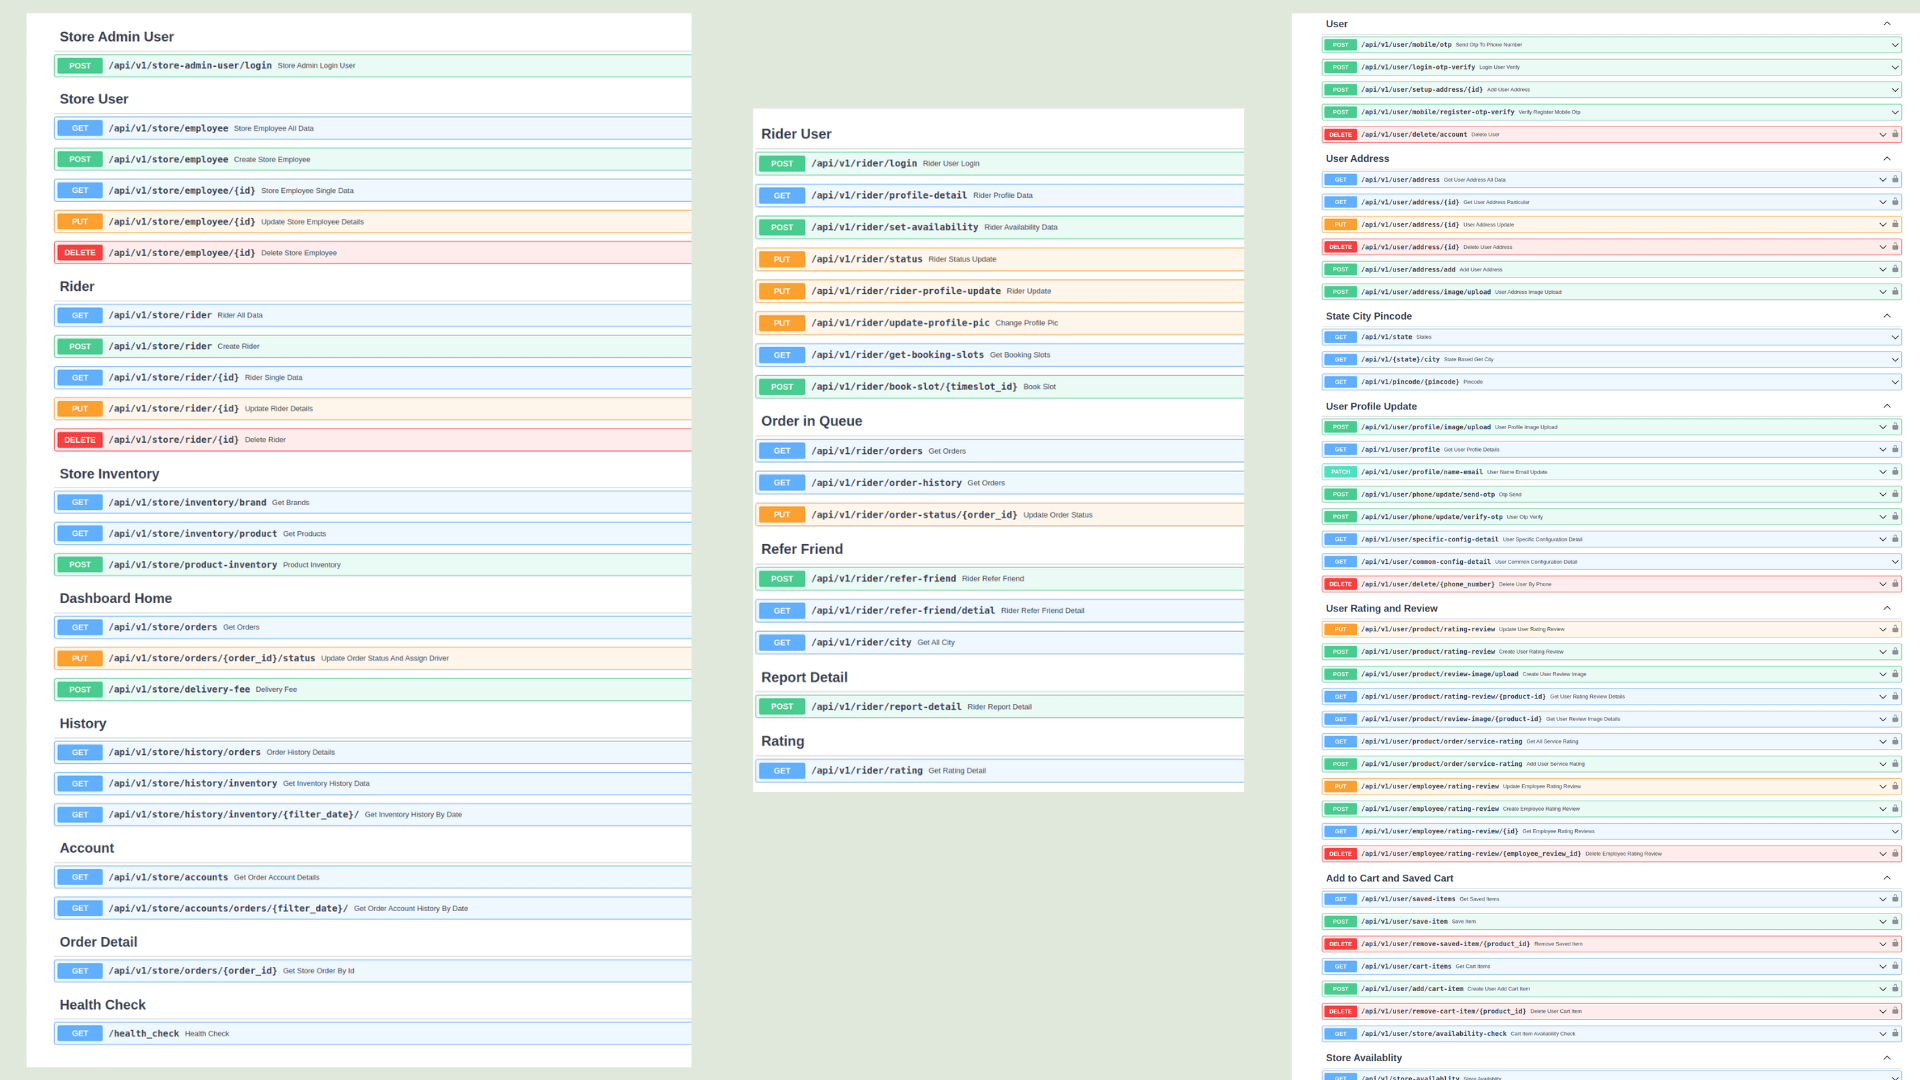Screen dimensions: 1920x1080
Task: Click lock icon on phone/update/verify-otp row
Action: tap(1895, 517)
